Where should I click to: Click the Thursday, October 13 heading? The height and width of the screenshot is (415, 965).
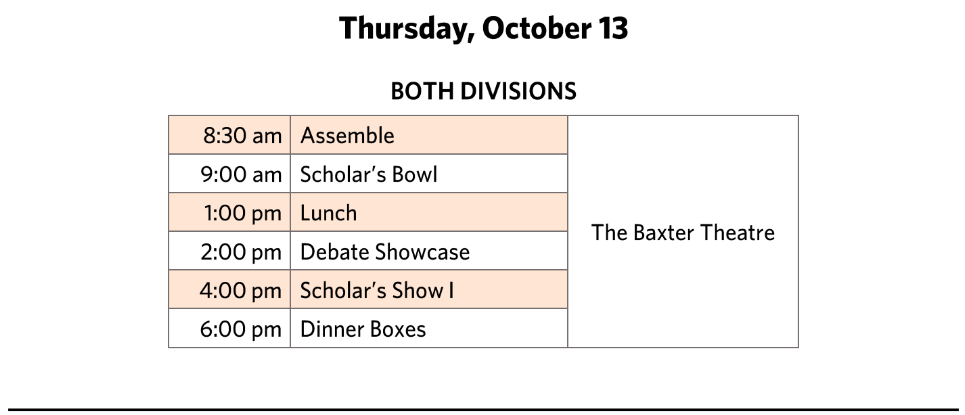click(x=483, y=29)
